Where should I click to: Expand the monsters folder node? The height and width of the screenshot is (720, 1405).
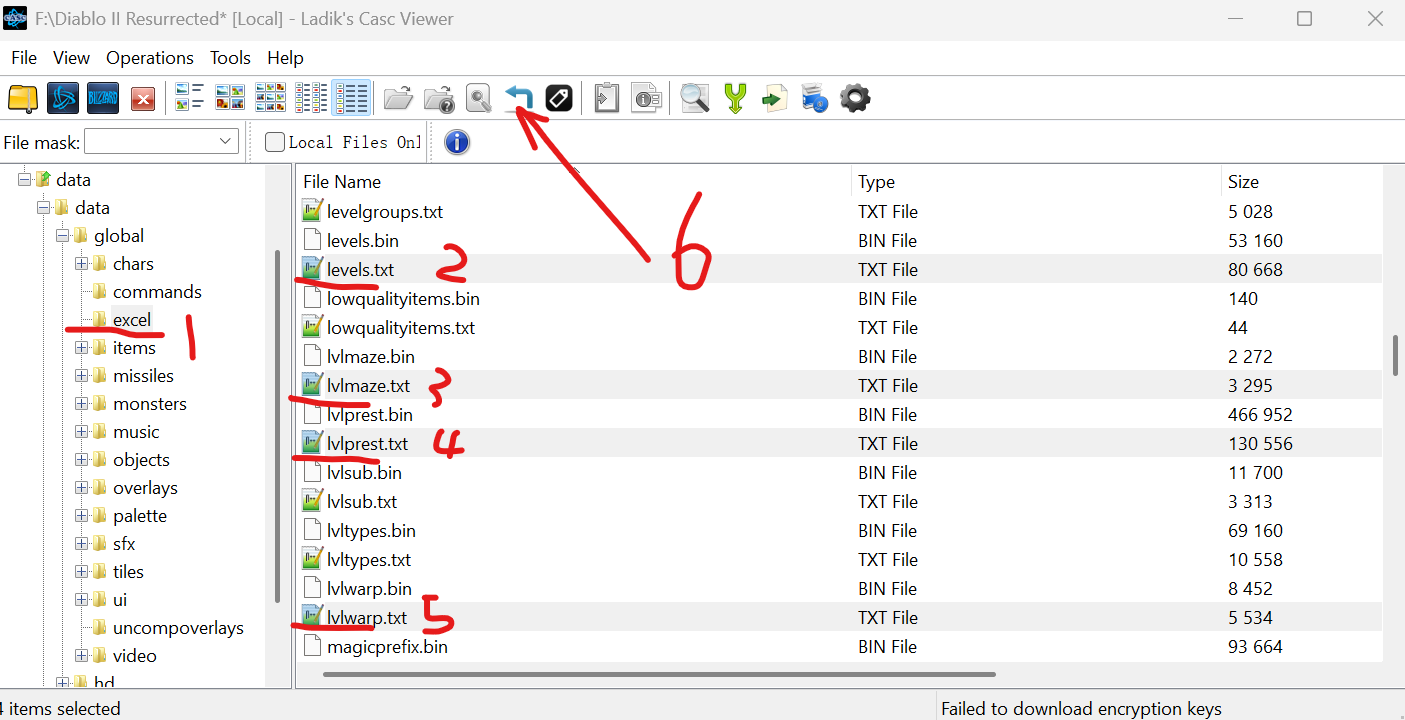point(81,404)
